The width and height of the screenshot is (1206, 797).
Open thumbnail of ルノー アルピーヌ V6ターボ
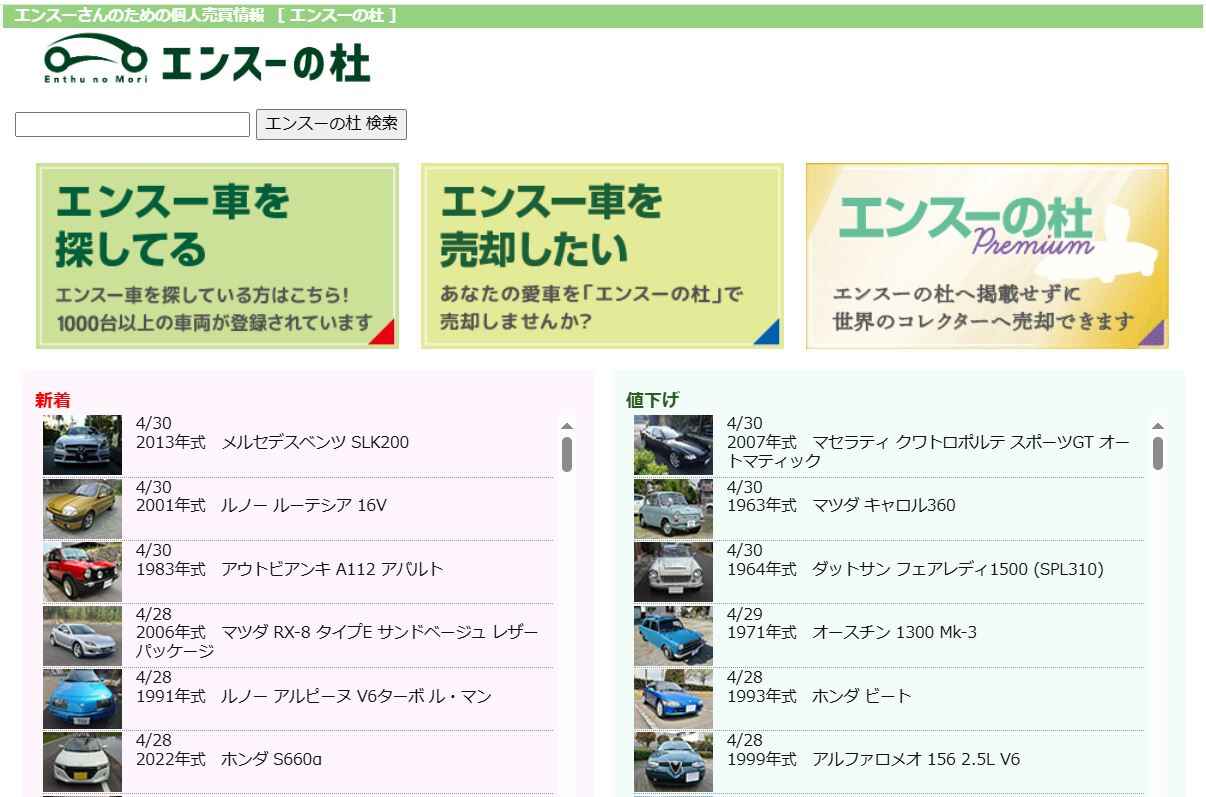82,699
